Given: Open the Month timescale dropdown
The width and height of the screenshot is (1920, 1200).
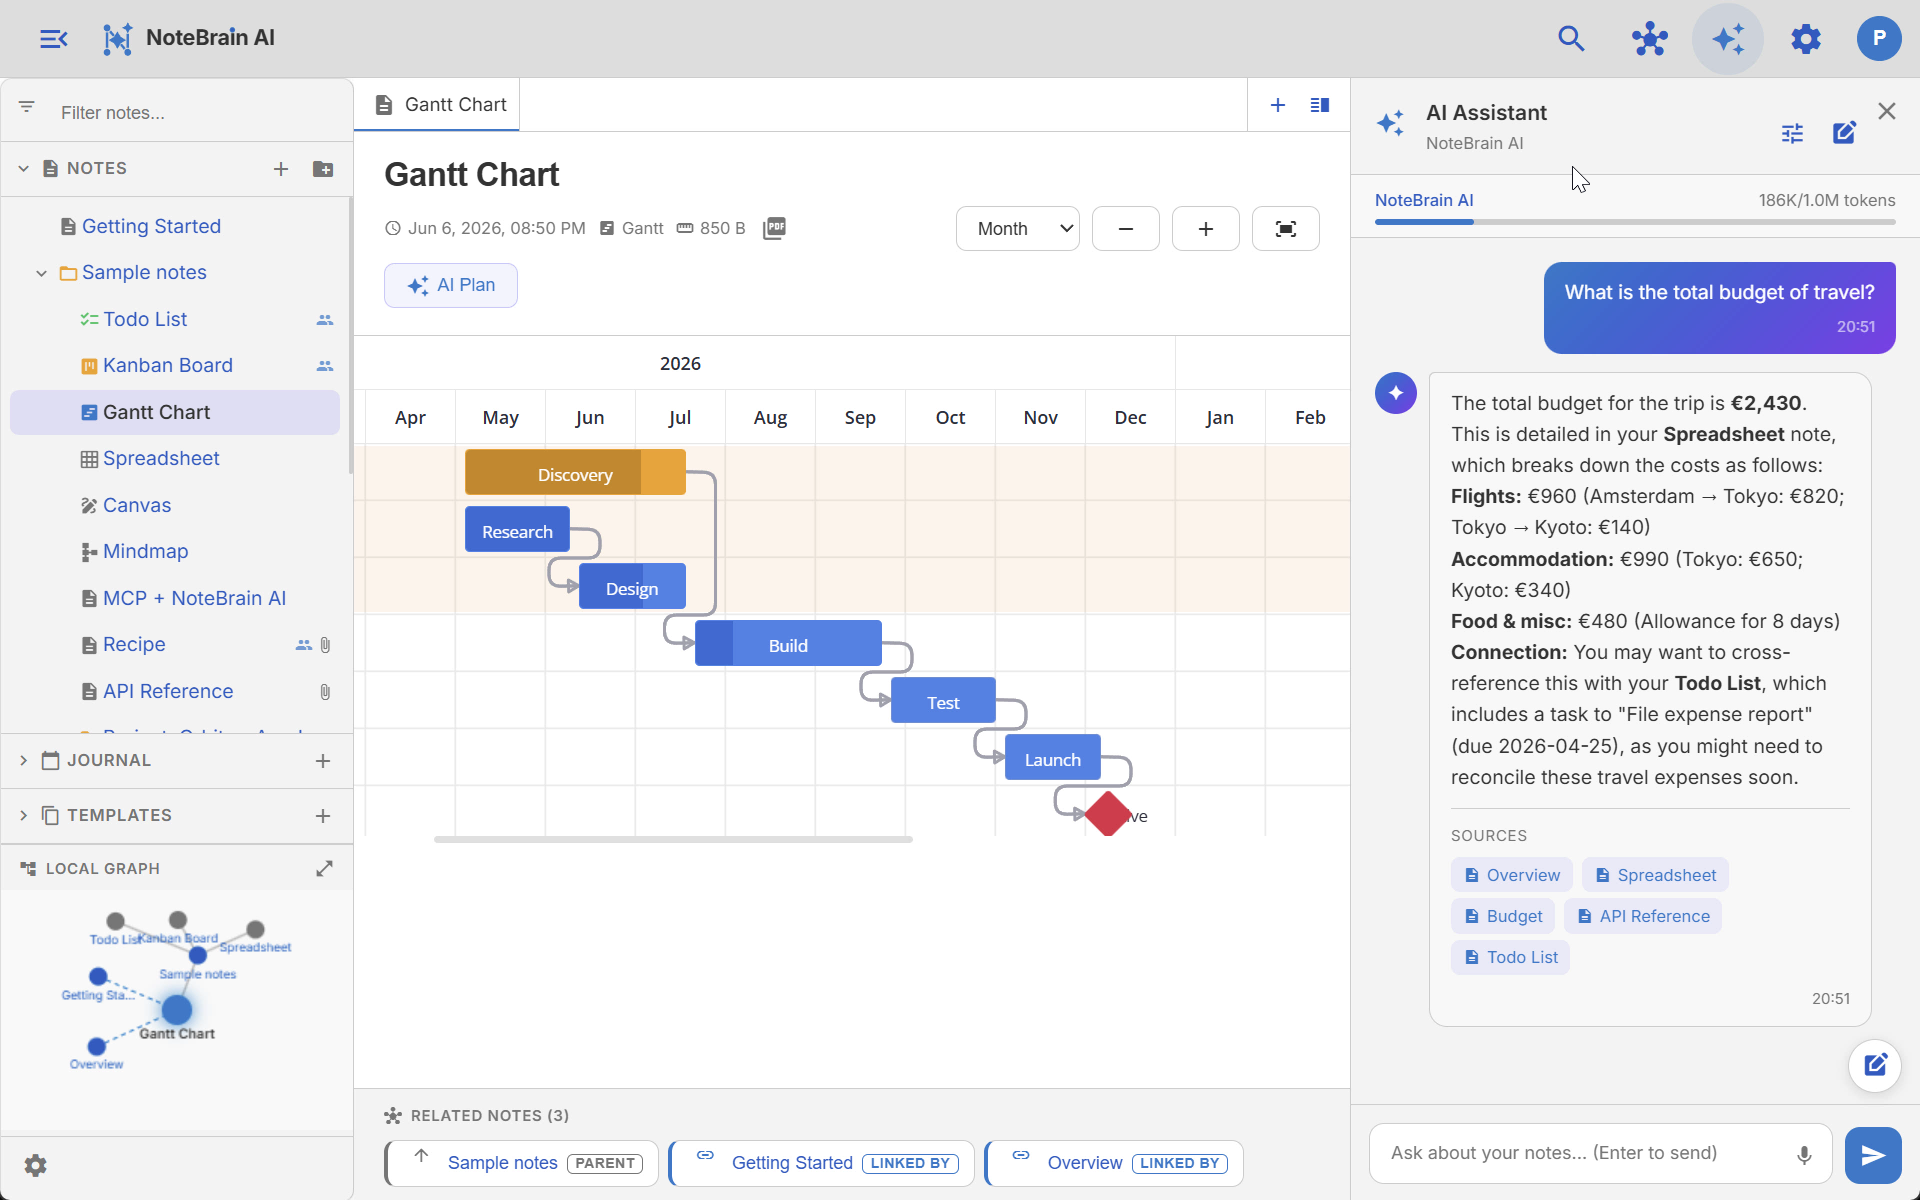Looking at the screenshot, I should [x=1018, y=229].
